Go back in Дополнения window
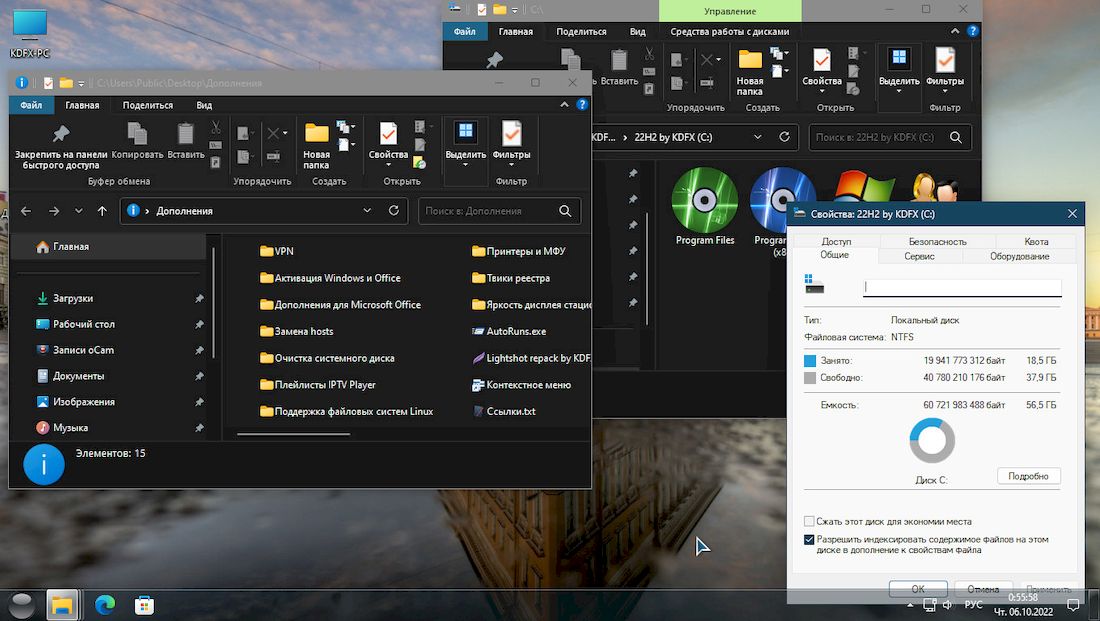1100x621 pixels. click(26, 211)
